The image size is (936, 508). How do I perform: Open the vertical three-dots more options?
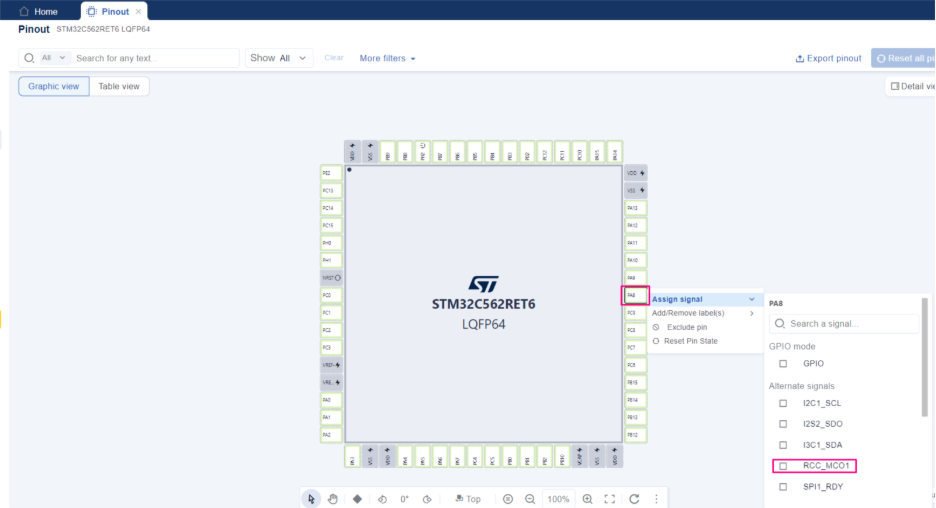click(x=656, y=499)
